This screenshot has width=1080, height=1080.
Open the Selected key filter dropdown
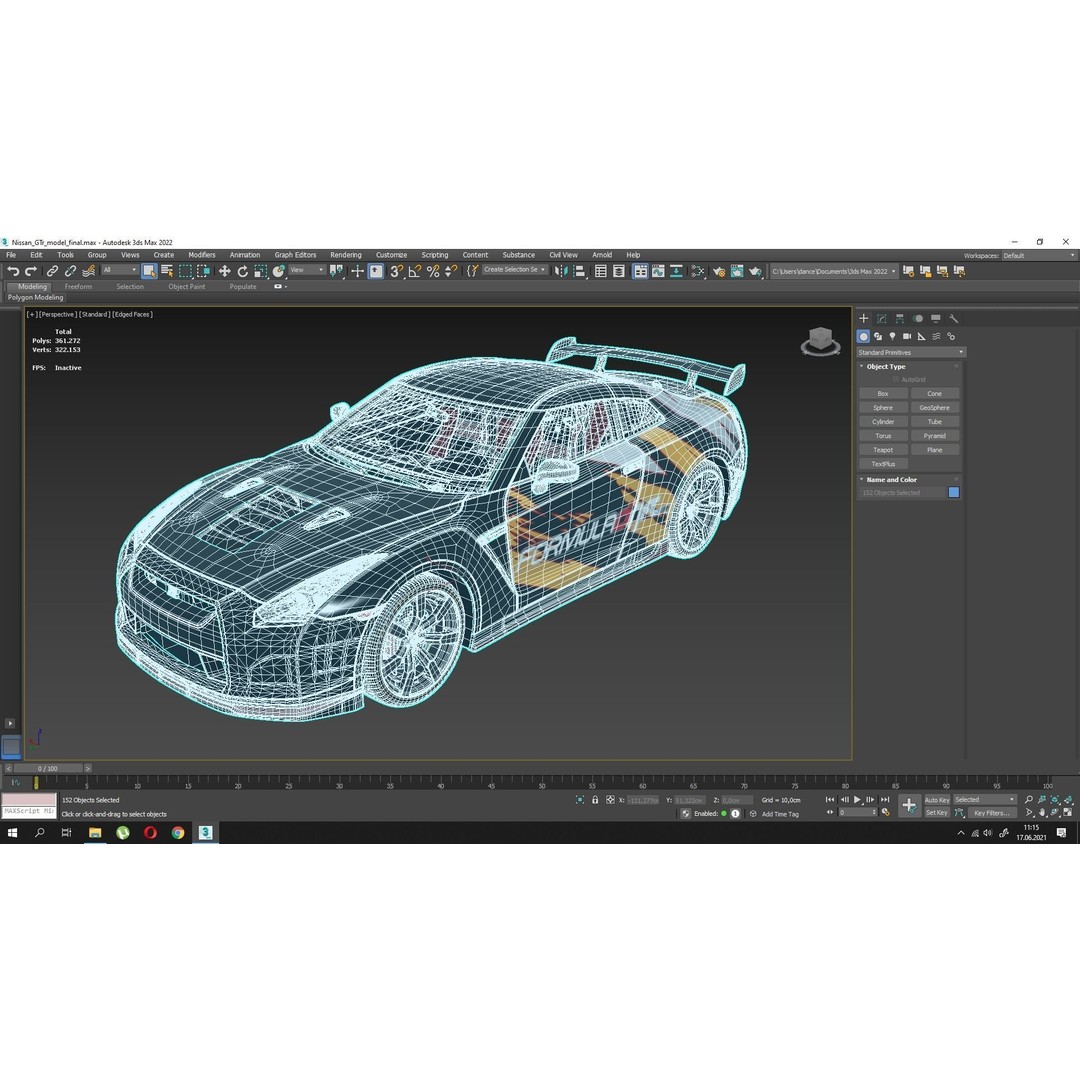click(x=985, y=800)
